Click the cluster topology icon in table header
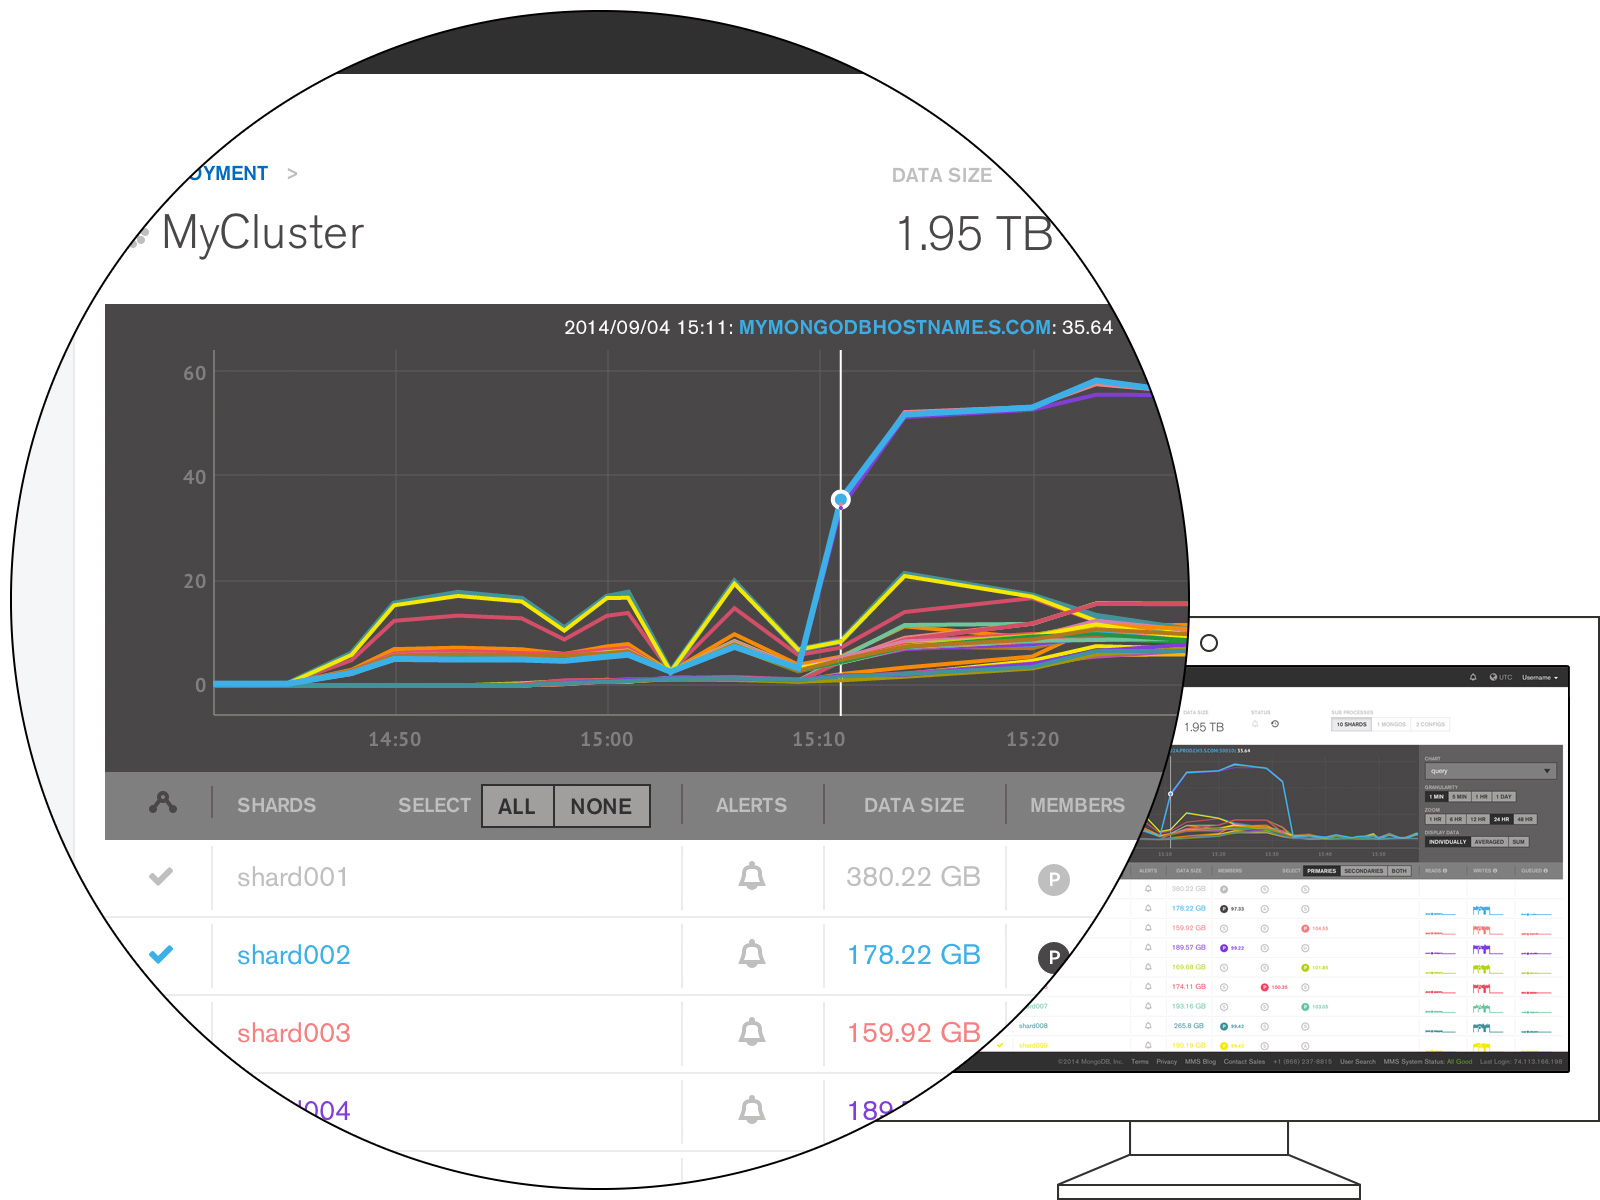The width and height of the screenshot is (1600, 1200). 163,803
